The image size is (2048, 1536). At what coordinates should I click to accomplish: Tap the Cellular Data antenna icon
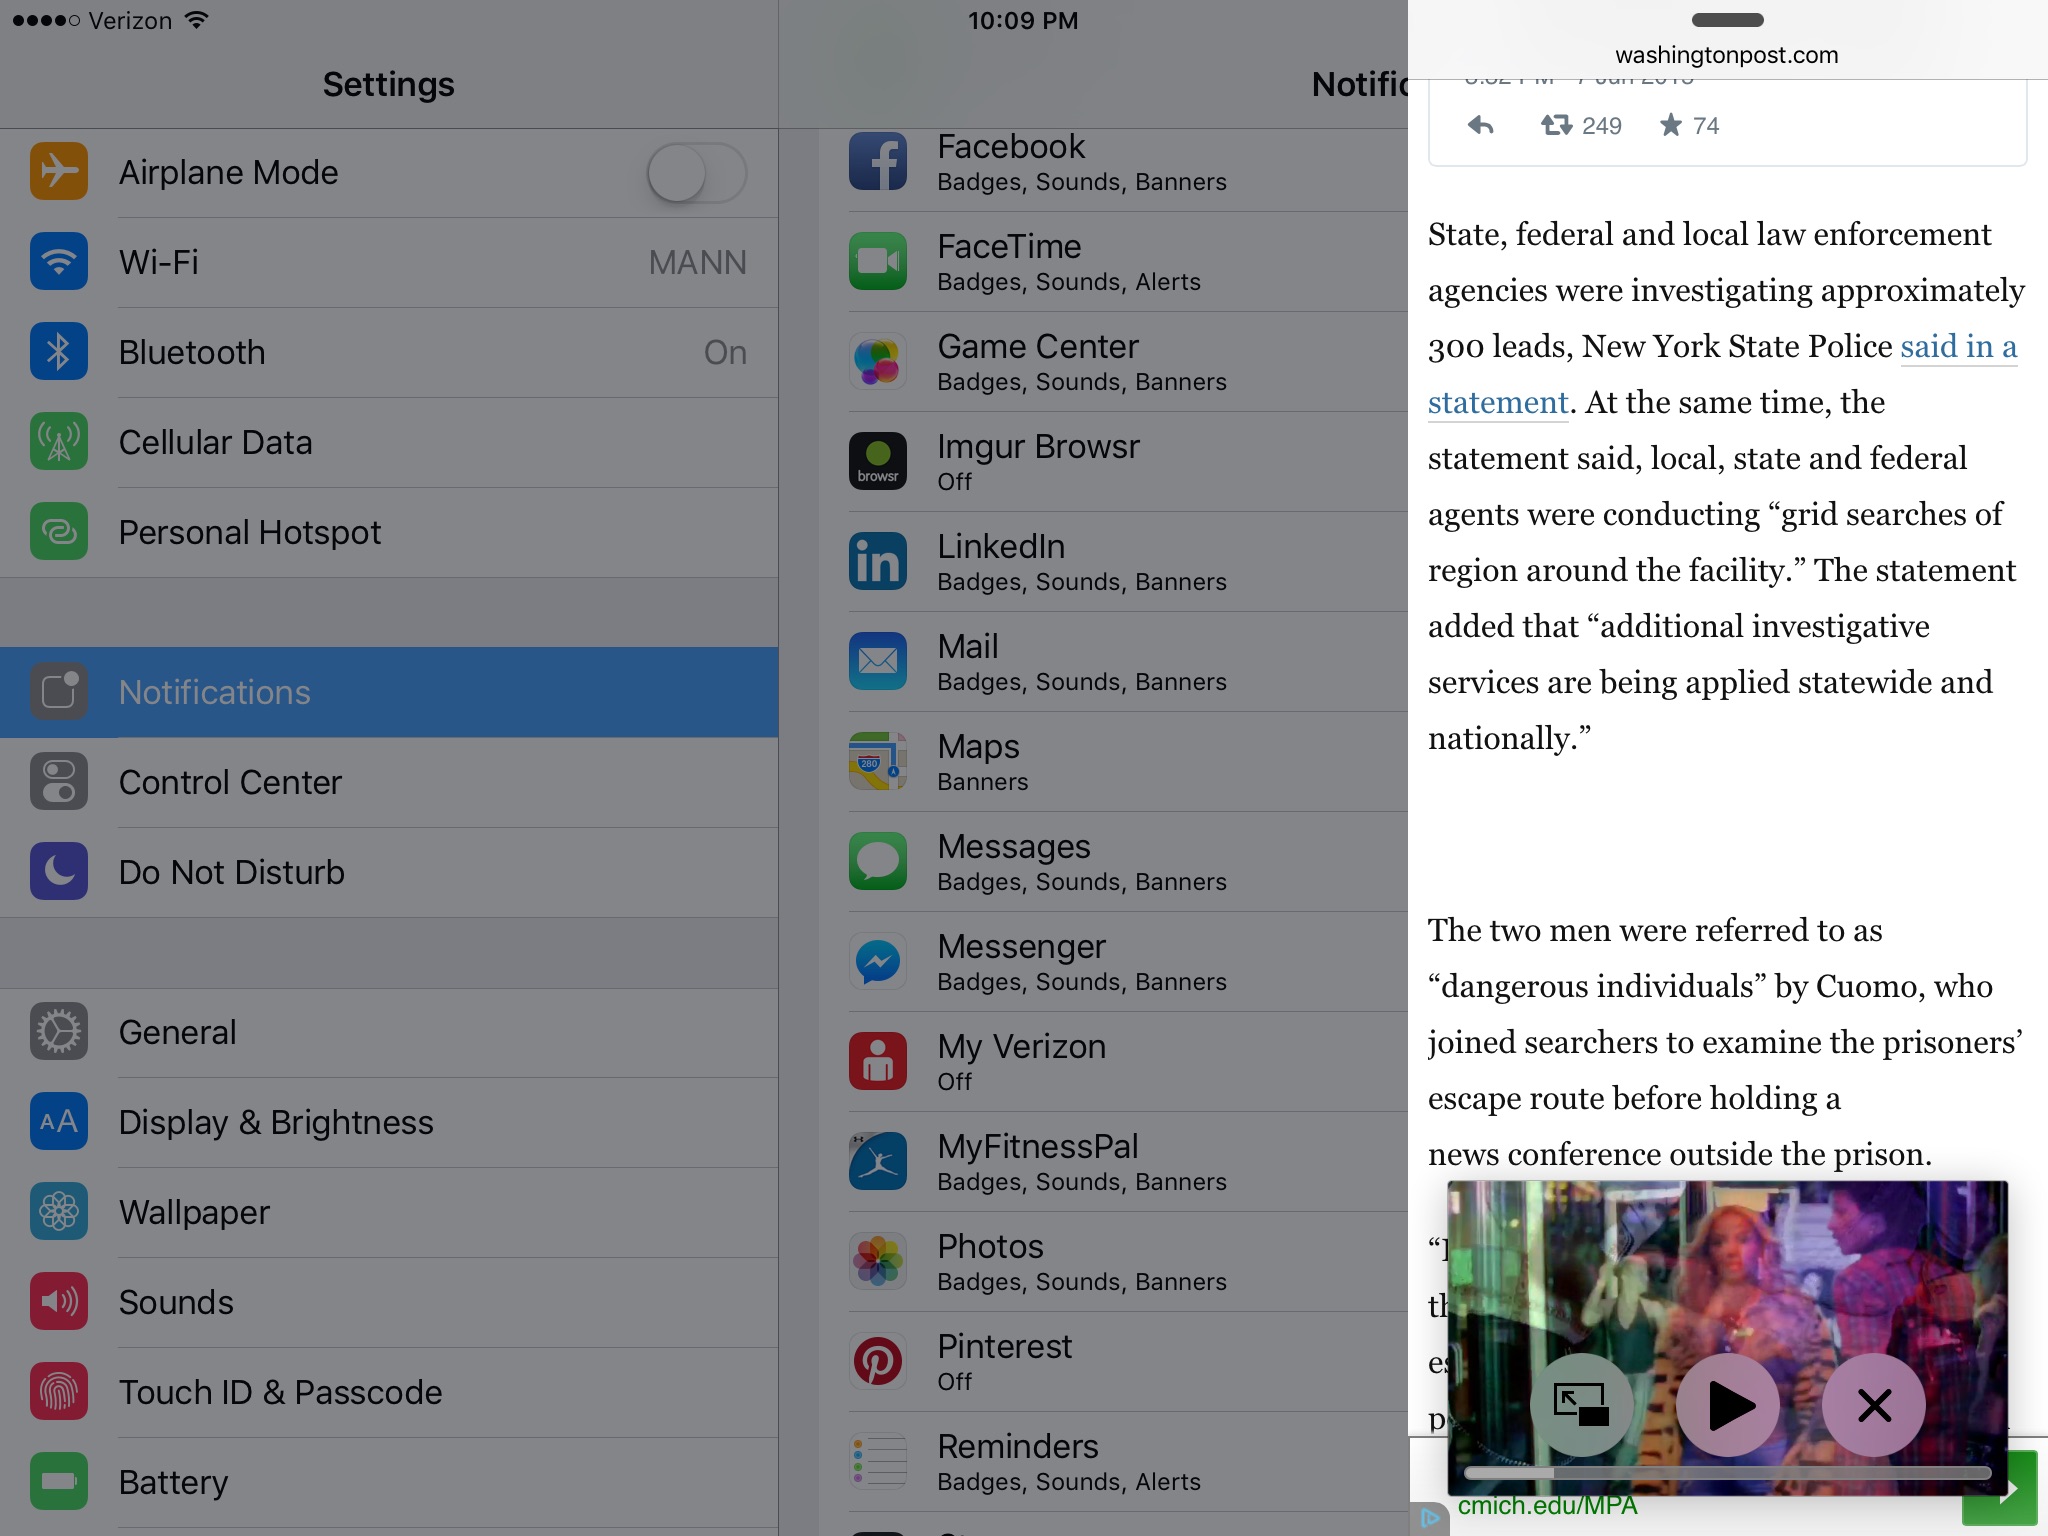59,442
